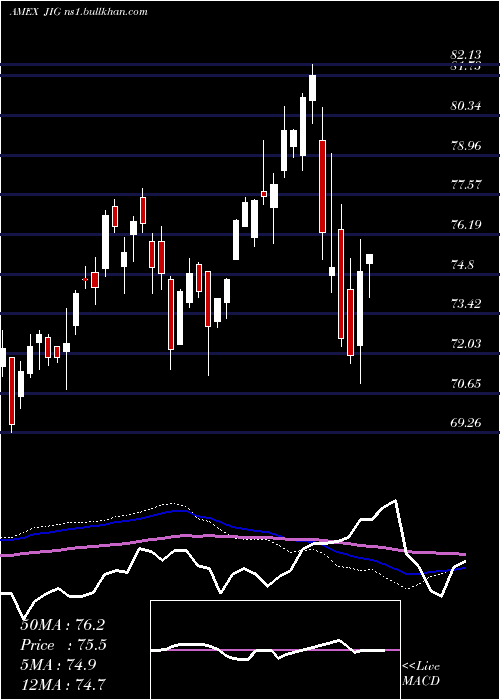Viewport: 500px width, 700px height.
Task: Click the 50MA : 76.2 readout
Action: [62, 625]
